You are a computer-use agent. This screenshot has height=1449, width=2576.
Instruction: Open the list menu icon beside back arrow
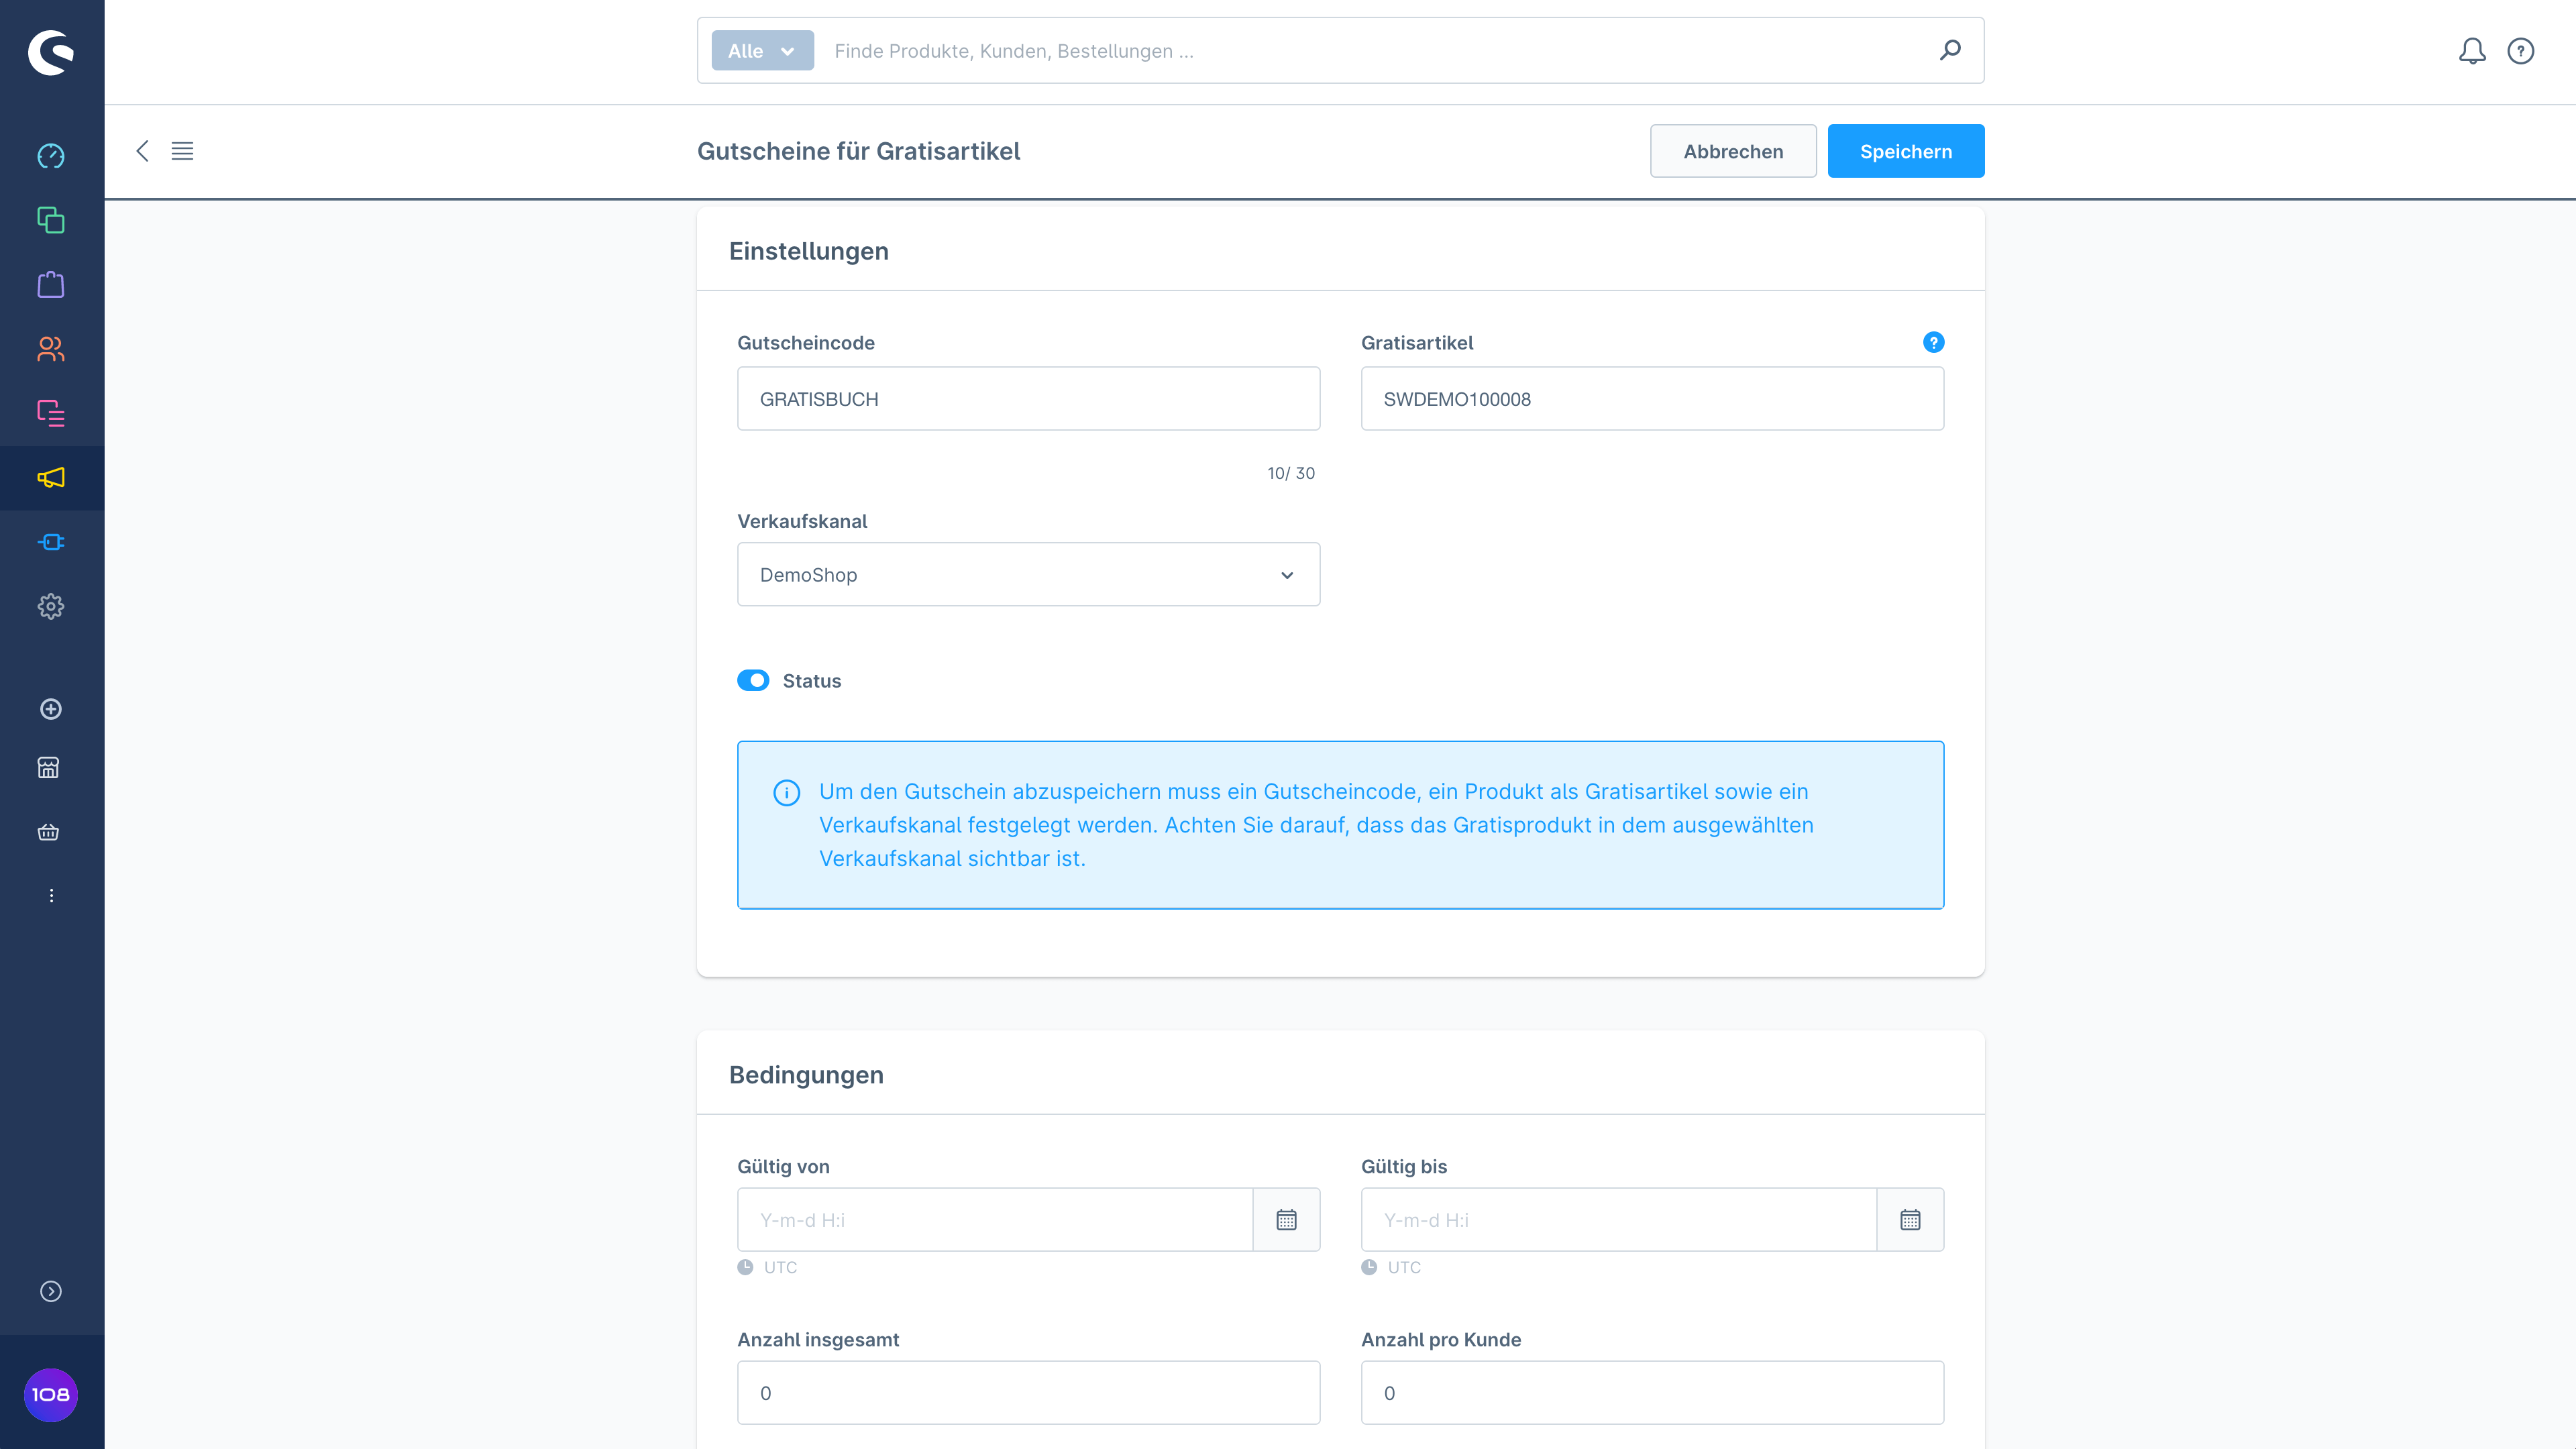tap(182, 151)
